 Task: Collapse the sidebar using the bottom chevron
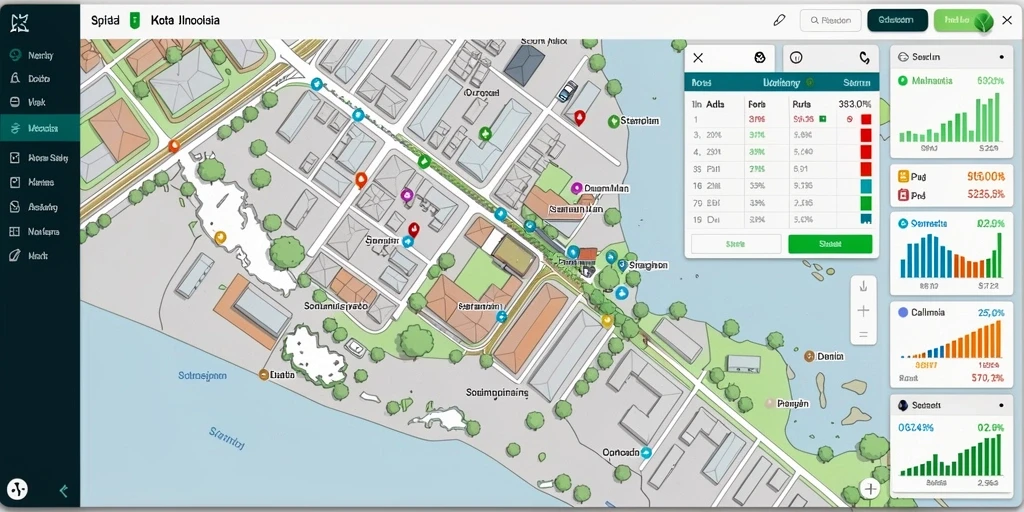tap(63, 491)
